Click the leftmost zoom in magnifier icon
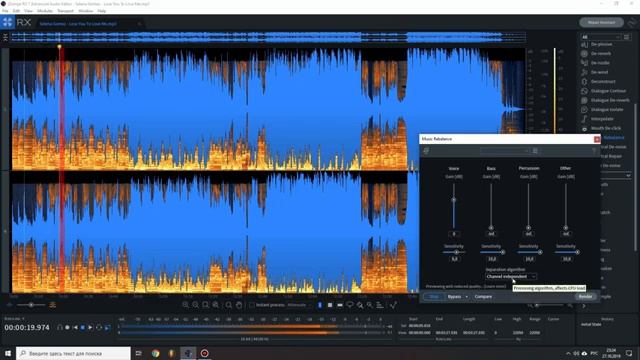The width and height of the screenshot is (640, 360). point(186,305)
